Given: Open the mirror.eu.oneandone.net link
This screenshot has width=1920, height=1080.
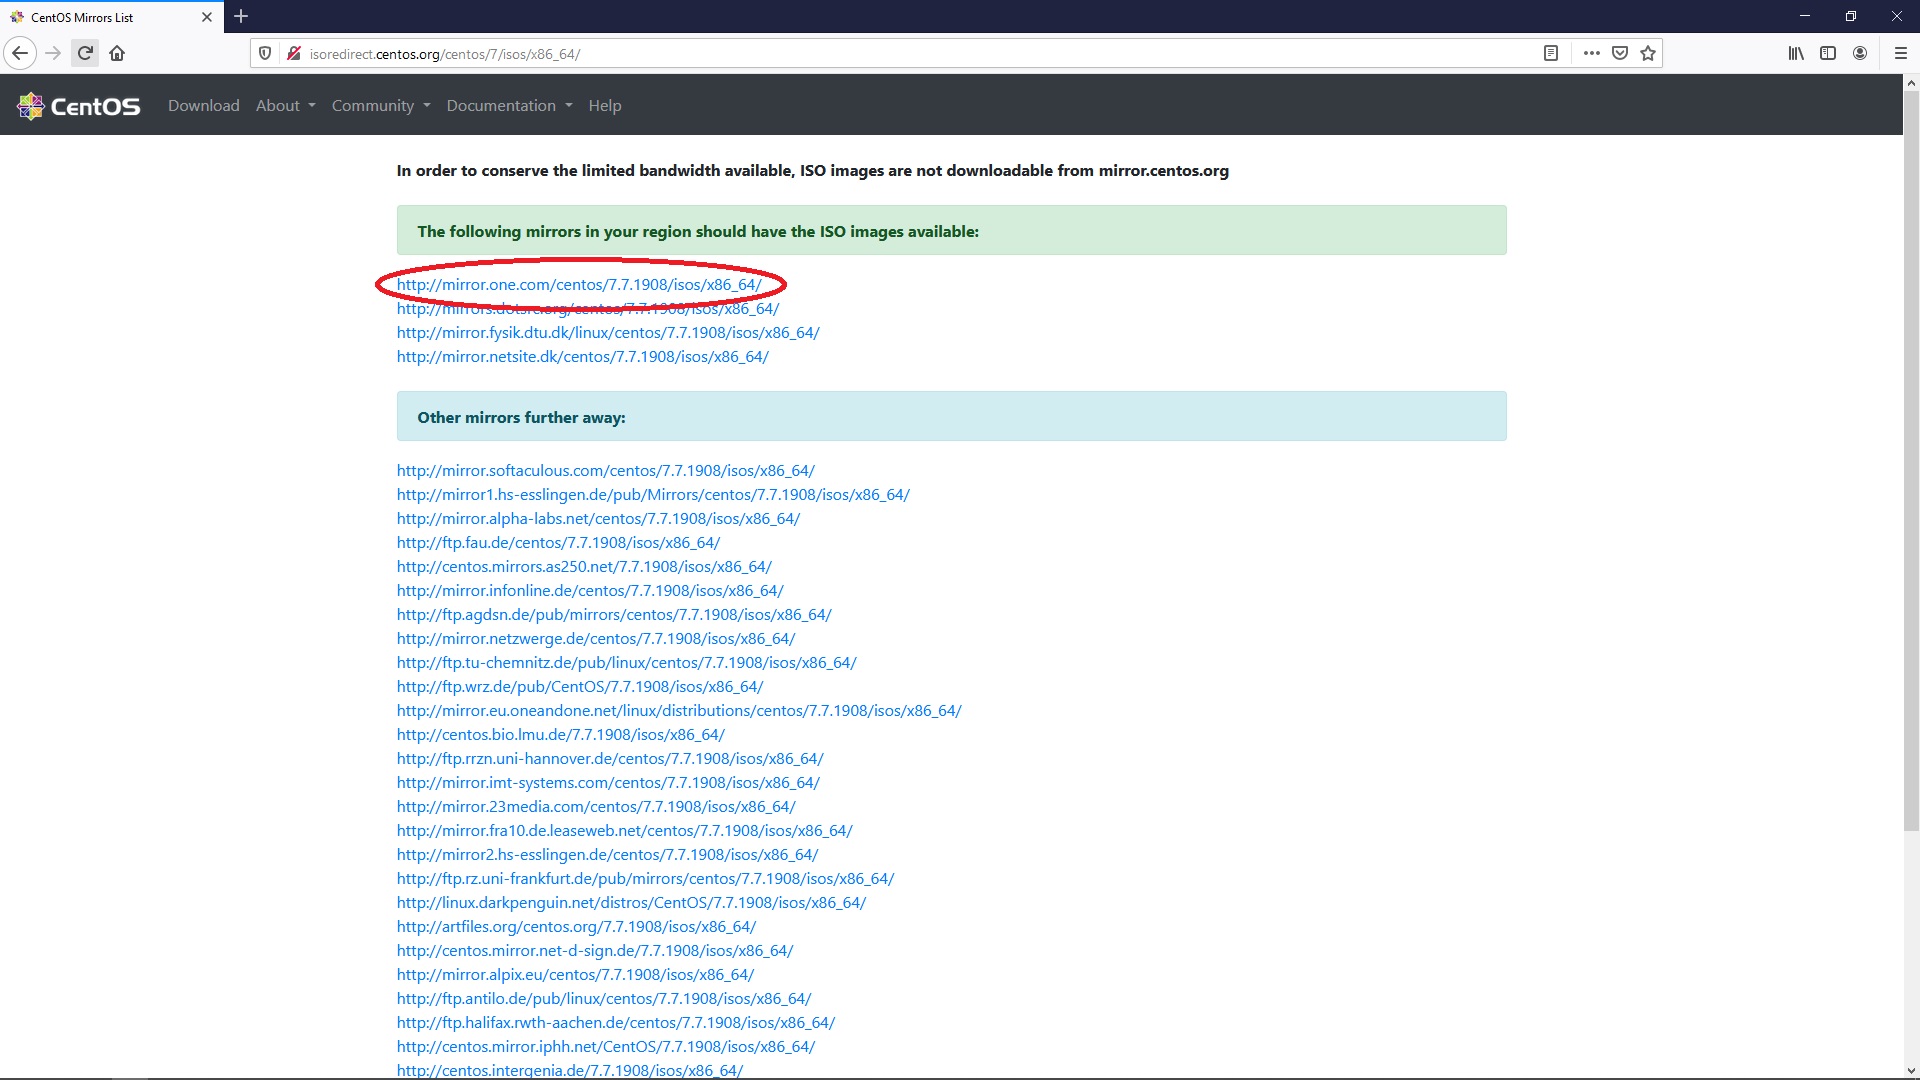Looking at the screenshot, I should [x=679, y=711].
